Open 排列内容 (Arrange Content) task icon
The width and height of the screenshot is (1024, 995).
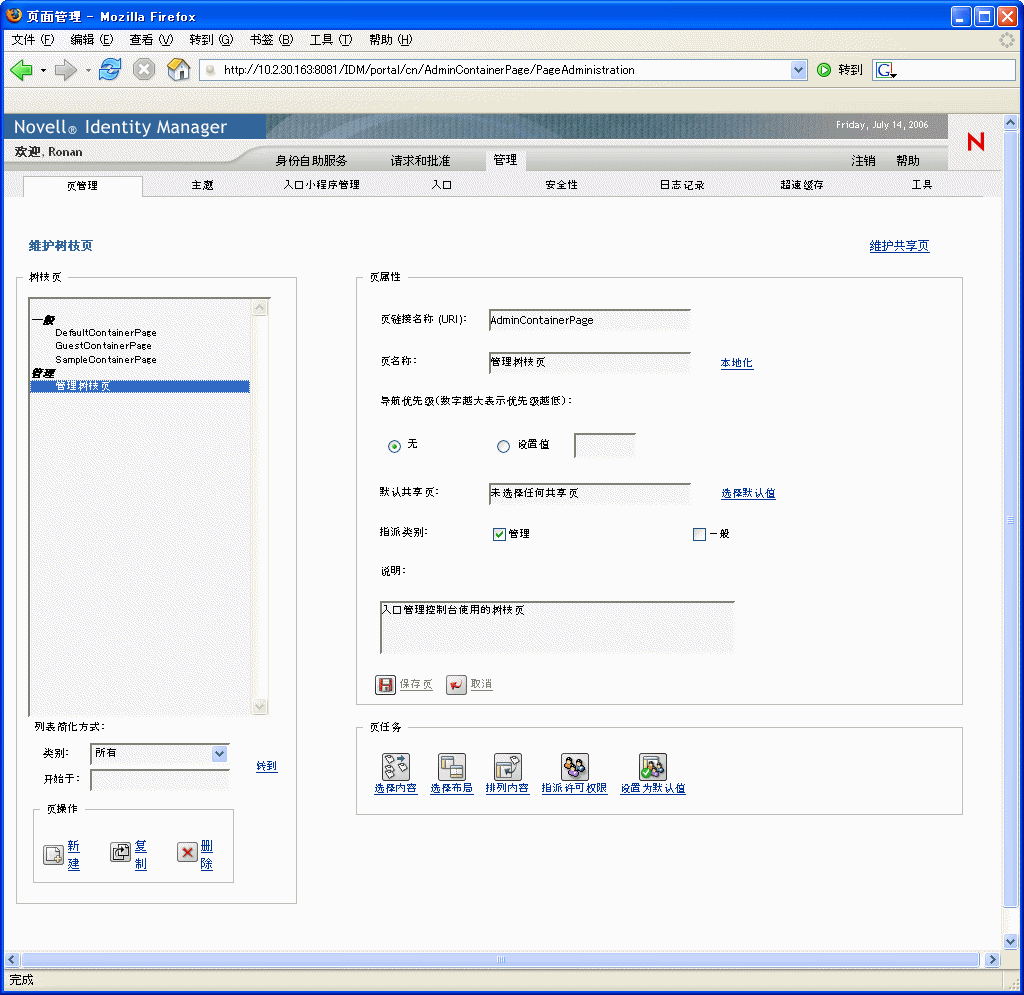(507, 767)
